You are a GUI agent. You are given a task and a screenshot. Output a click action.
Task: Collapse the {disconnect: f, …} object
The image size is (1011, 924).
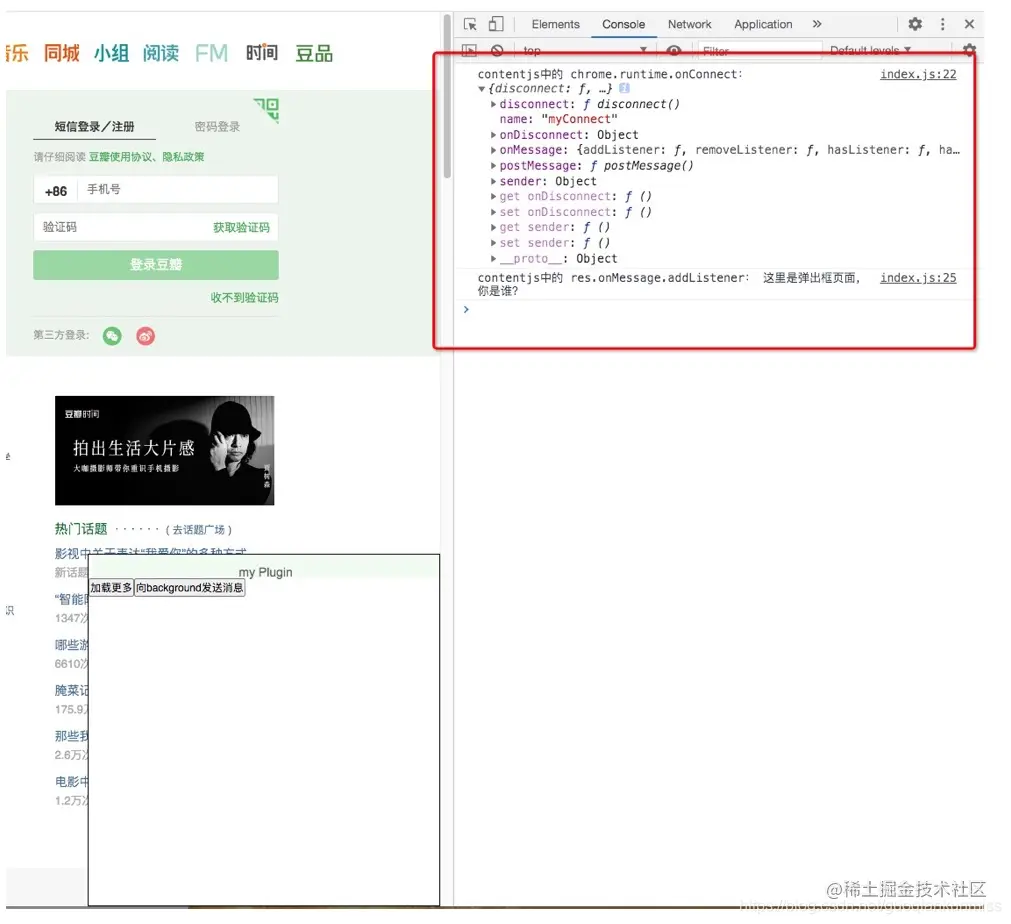point(482,89)
